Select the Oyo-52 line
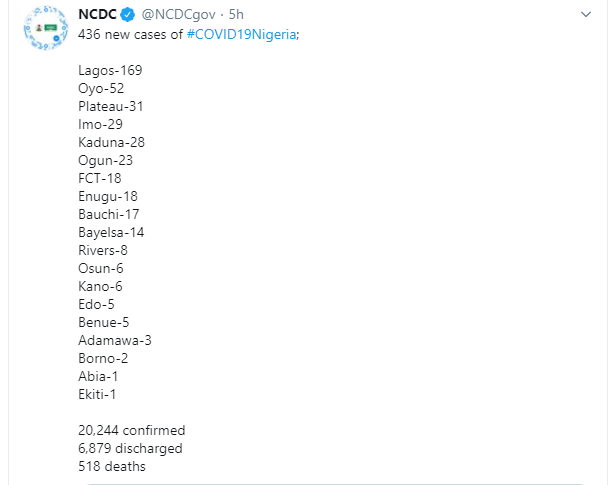The width and height of the screenshot is (609, 485). (101, 88)
